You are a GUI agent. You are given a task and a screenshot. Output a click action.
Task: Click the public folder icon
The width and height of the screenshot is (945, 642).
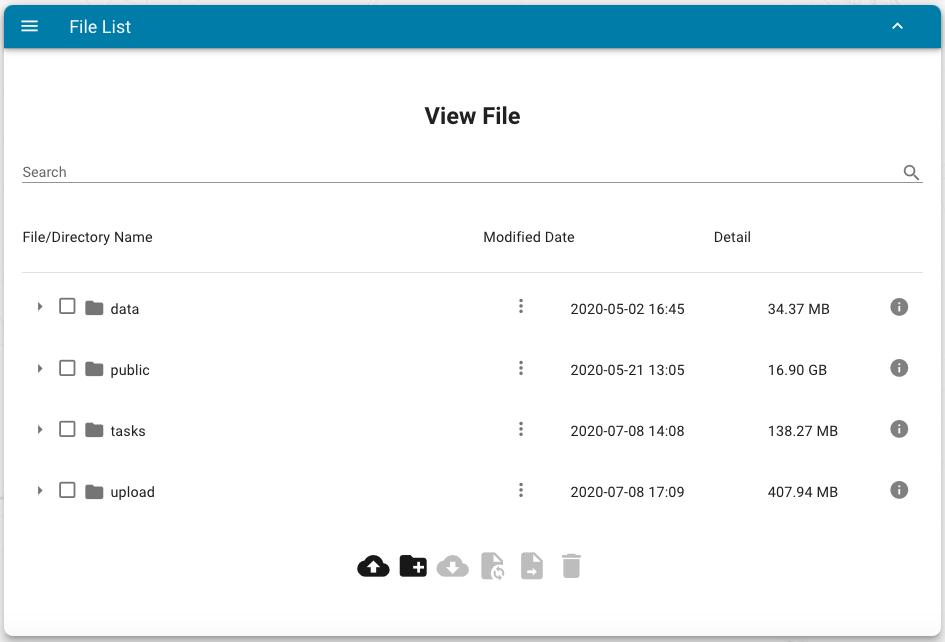[x=94, y=369]
